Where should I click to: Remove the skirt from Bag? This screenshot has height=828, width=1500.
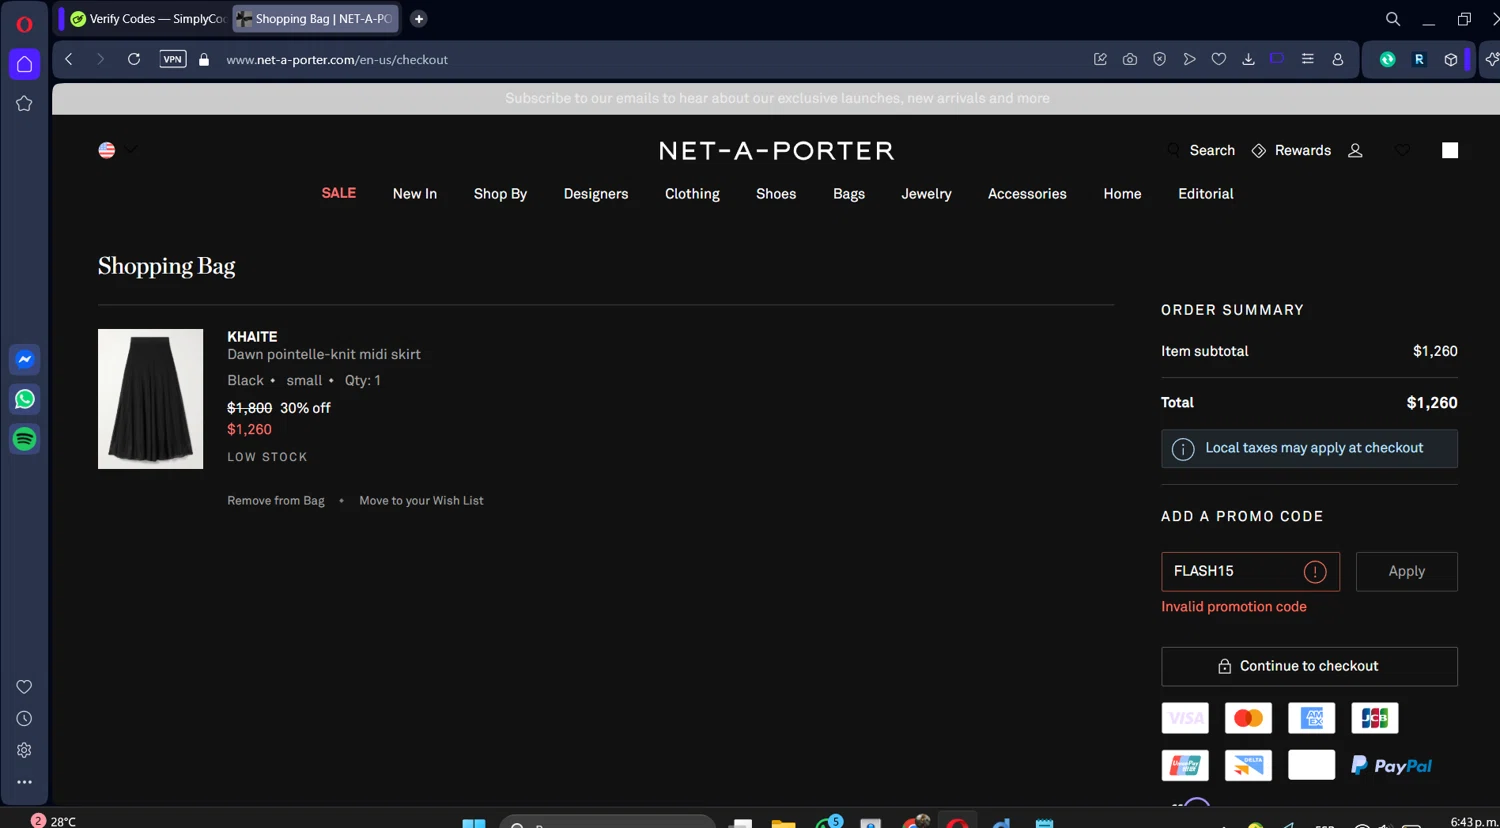[x=276, y=501]
